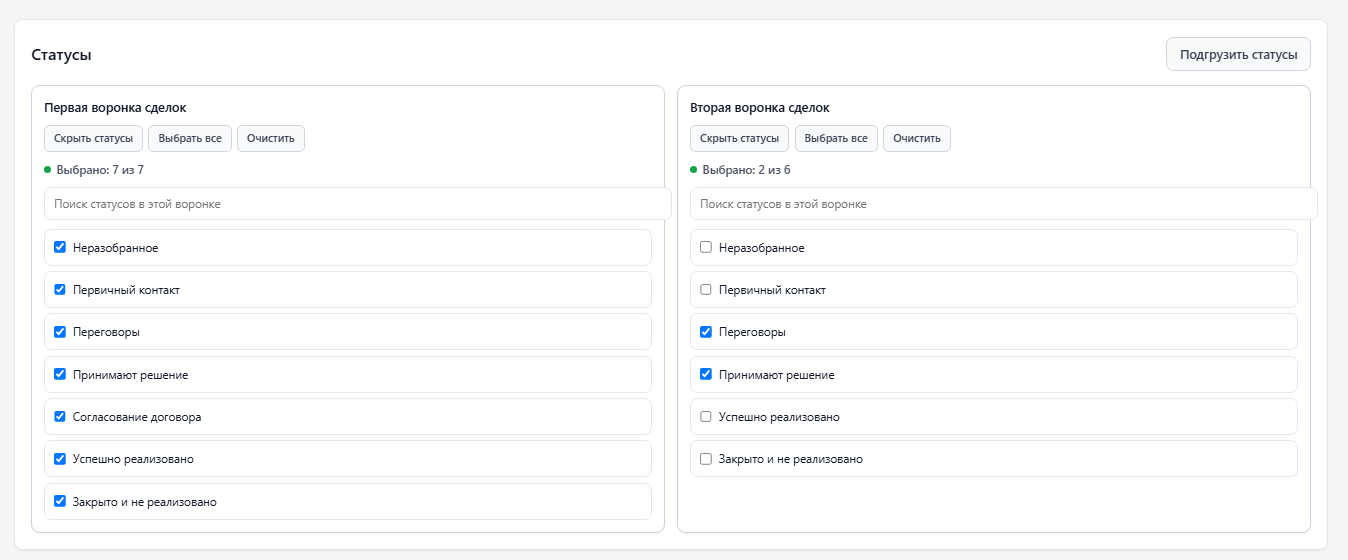This screenshot has height=560, width=1348.
Task: Click the "Выбрано: 2 из 6" counter text
Action: coord(746,170)
